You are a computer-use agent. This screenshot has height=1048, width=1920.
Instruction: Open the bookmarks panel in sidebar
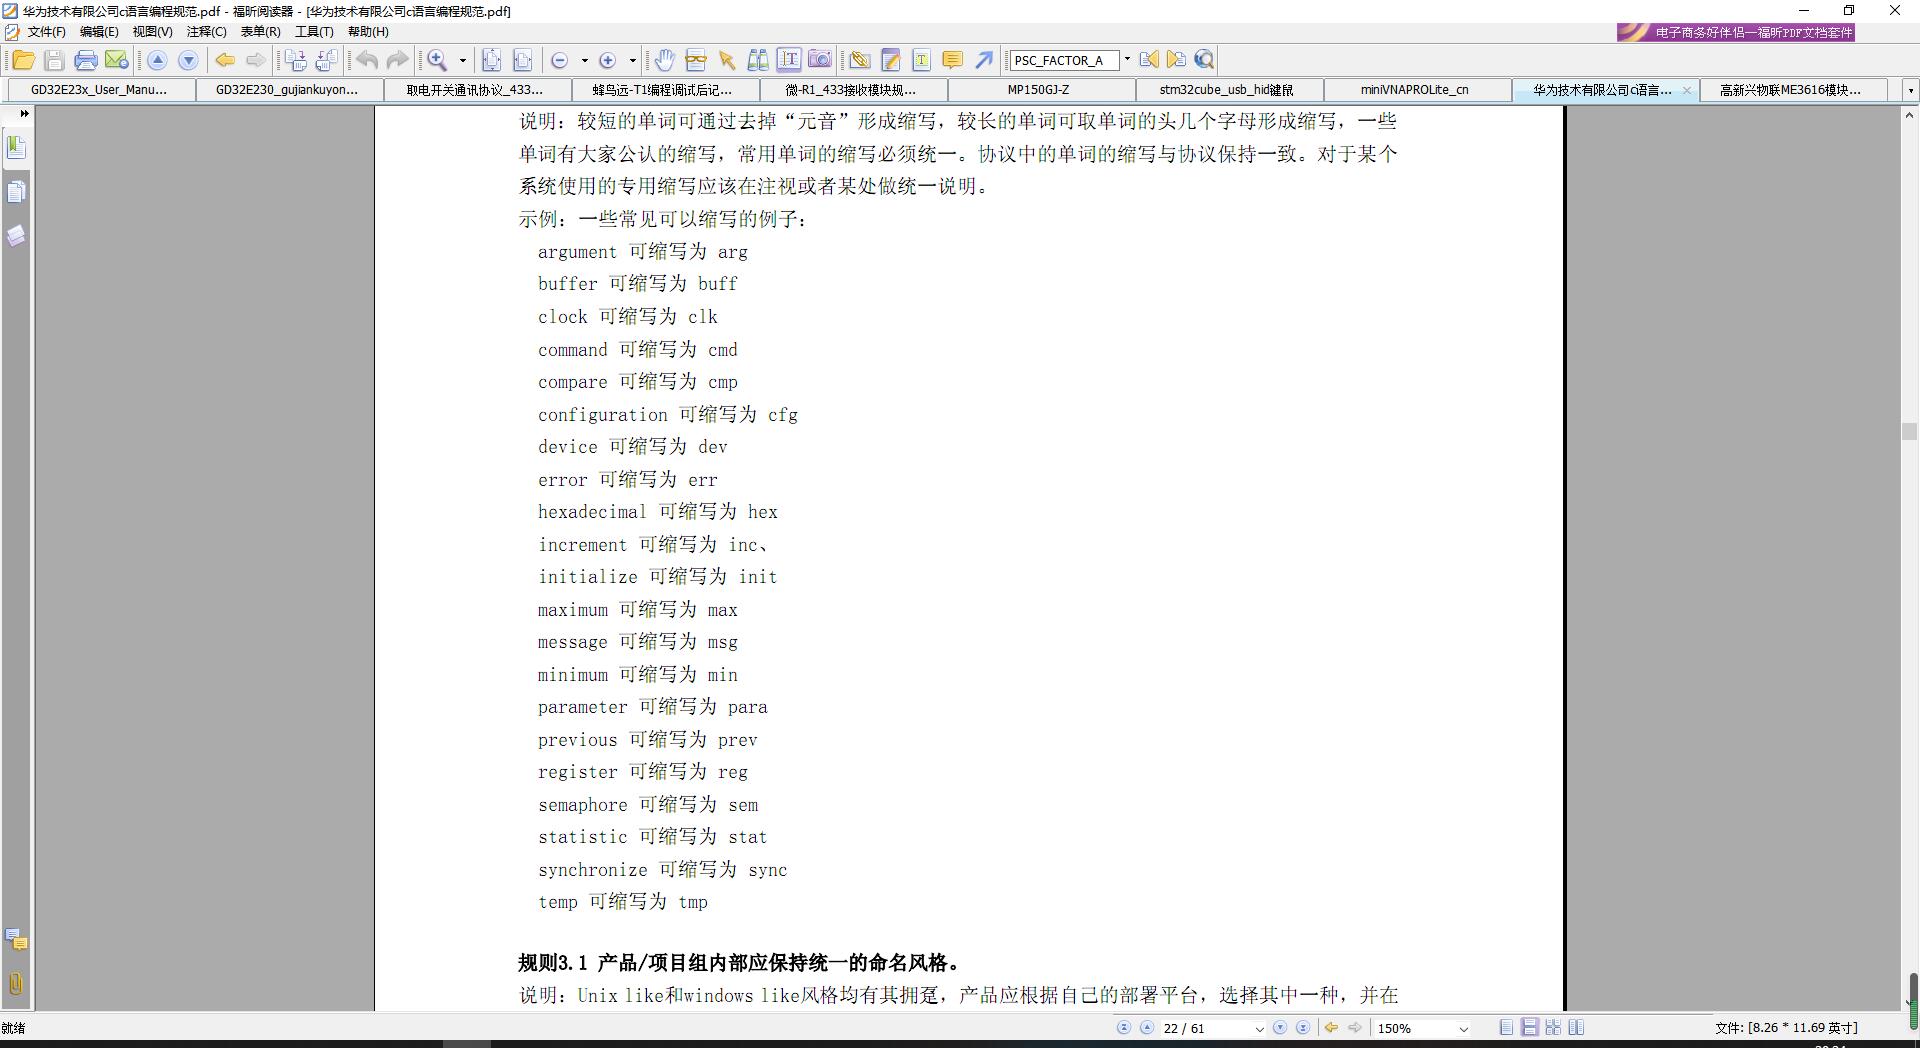(16, 148)
